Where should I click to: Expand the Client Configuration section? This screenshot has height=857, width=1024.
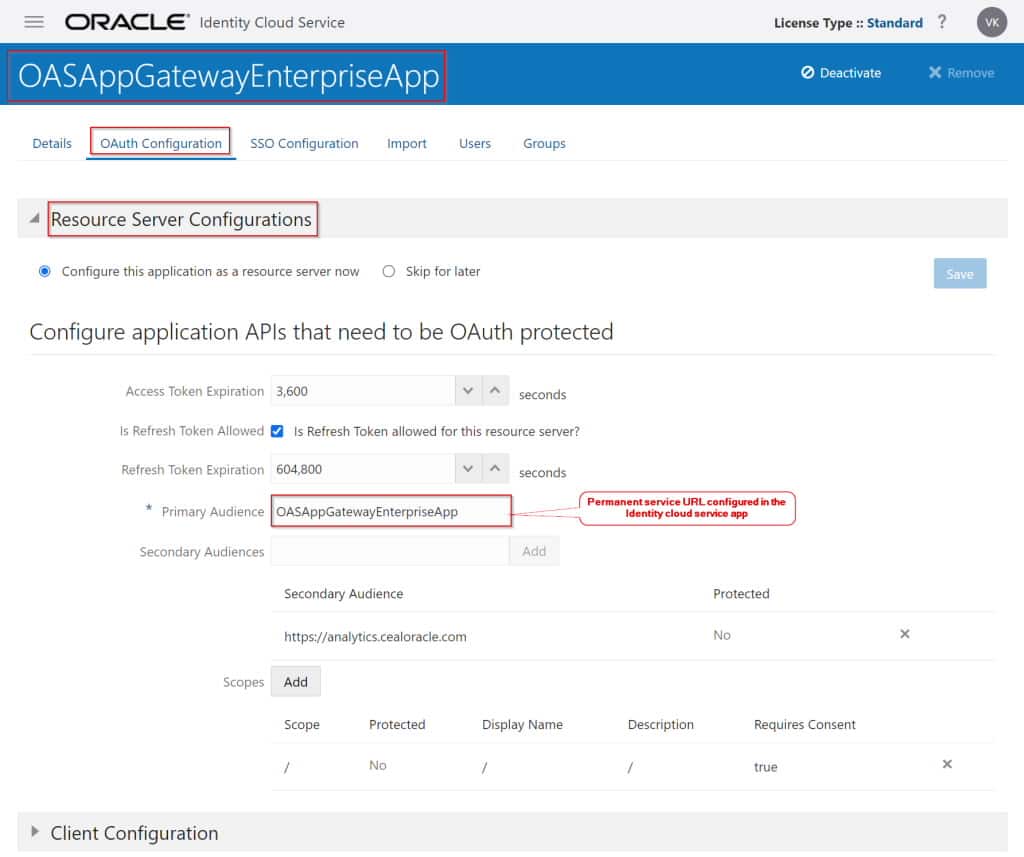(35, 833)
